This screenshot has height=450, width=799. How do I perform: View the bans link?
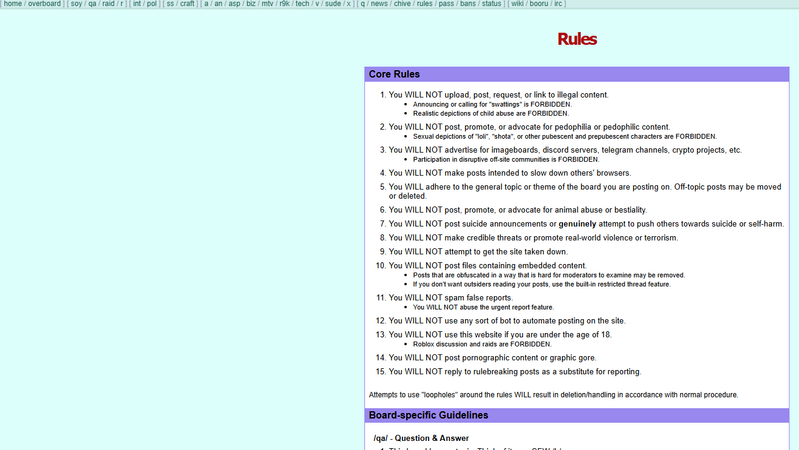click(x=468, y=4)
